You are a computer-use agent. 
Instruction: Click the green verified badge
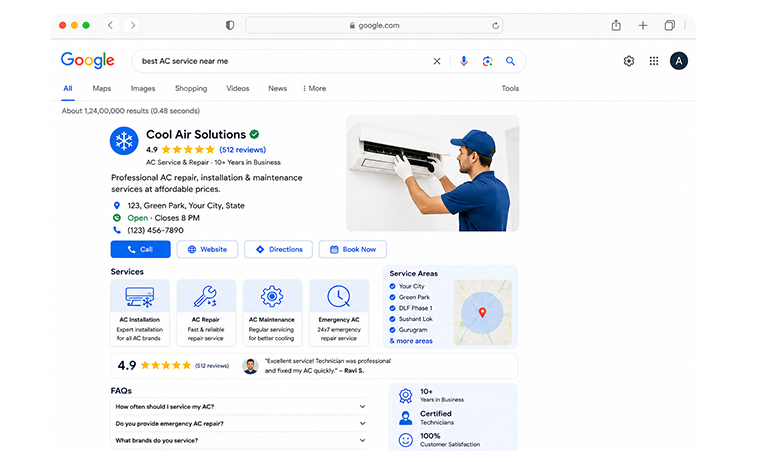click(x=254, y=134)
